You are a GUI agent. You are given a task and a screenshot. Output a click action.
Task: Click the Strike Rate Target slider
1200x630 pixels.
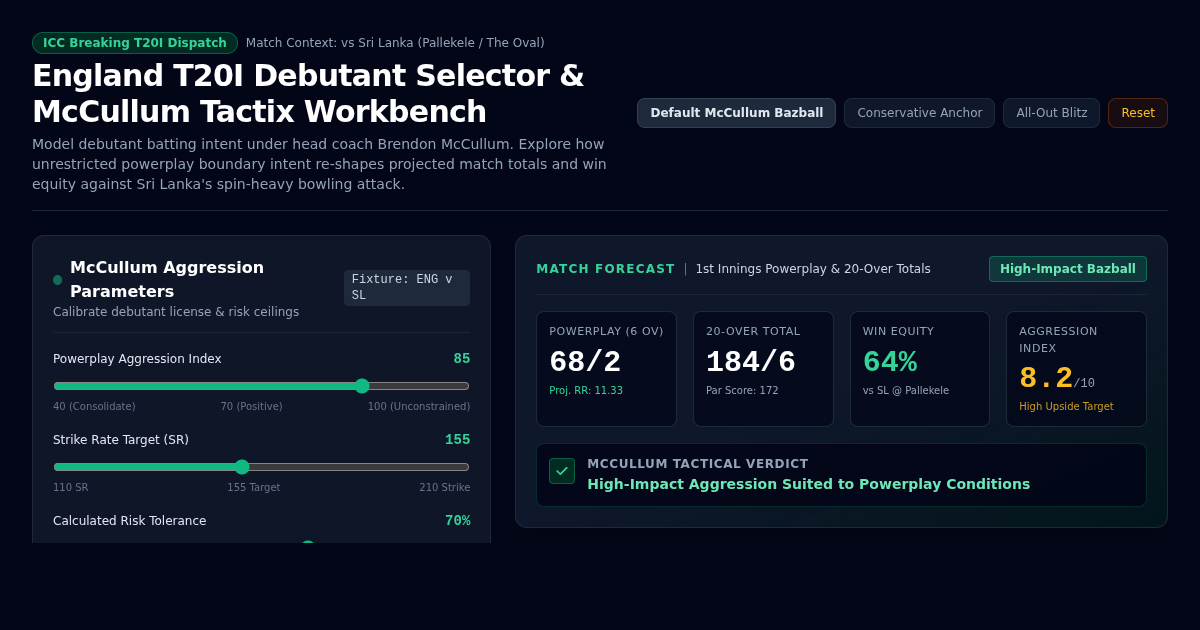coord(261,467)
